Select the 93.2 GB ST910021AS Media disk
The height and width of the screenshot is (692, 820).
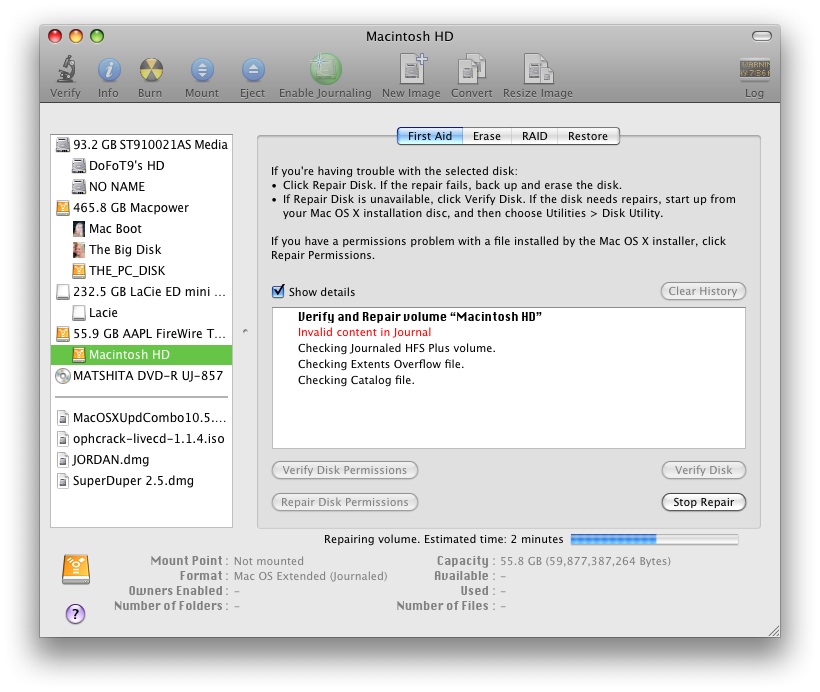pos(142,144)
